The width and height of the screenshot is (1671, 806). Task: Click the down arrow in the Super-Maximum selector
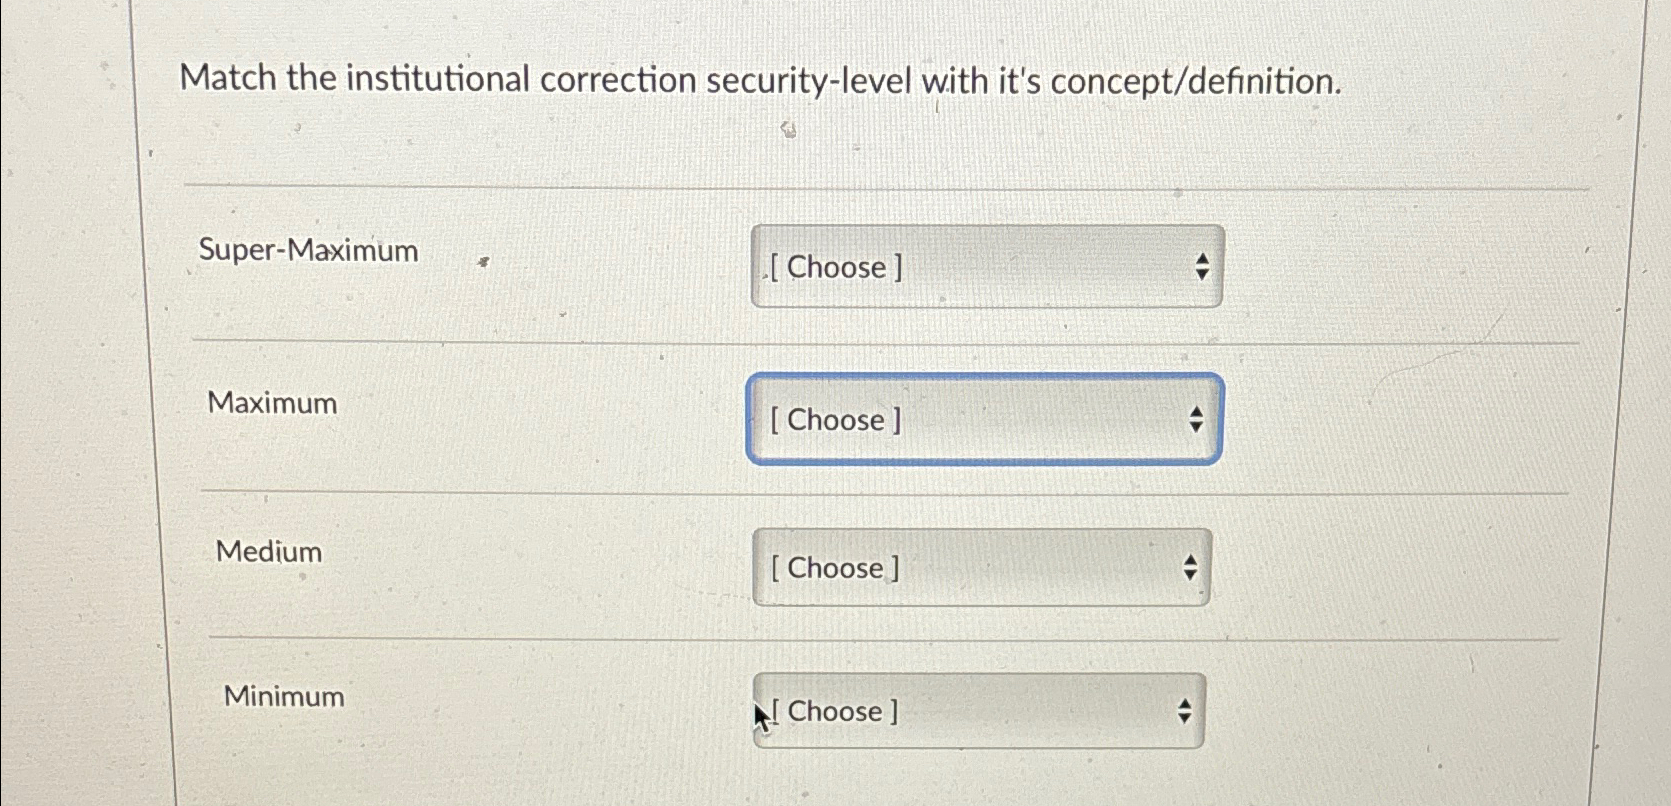tap(1202, 274)
